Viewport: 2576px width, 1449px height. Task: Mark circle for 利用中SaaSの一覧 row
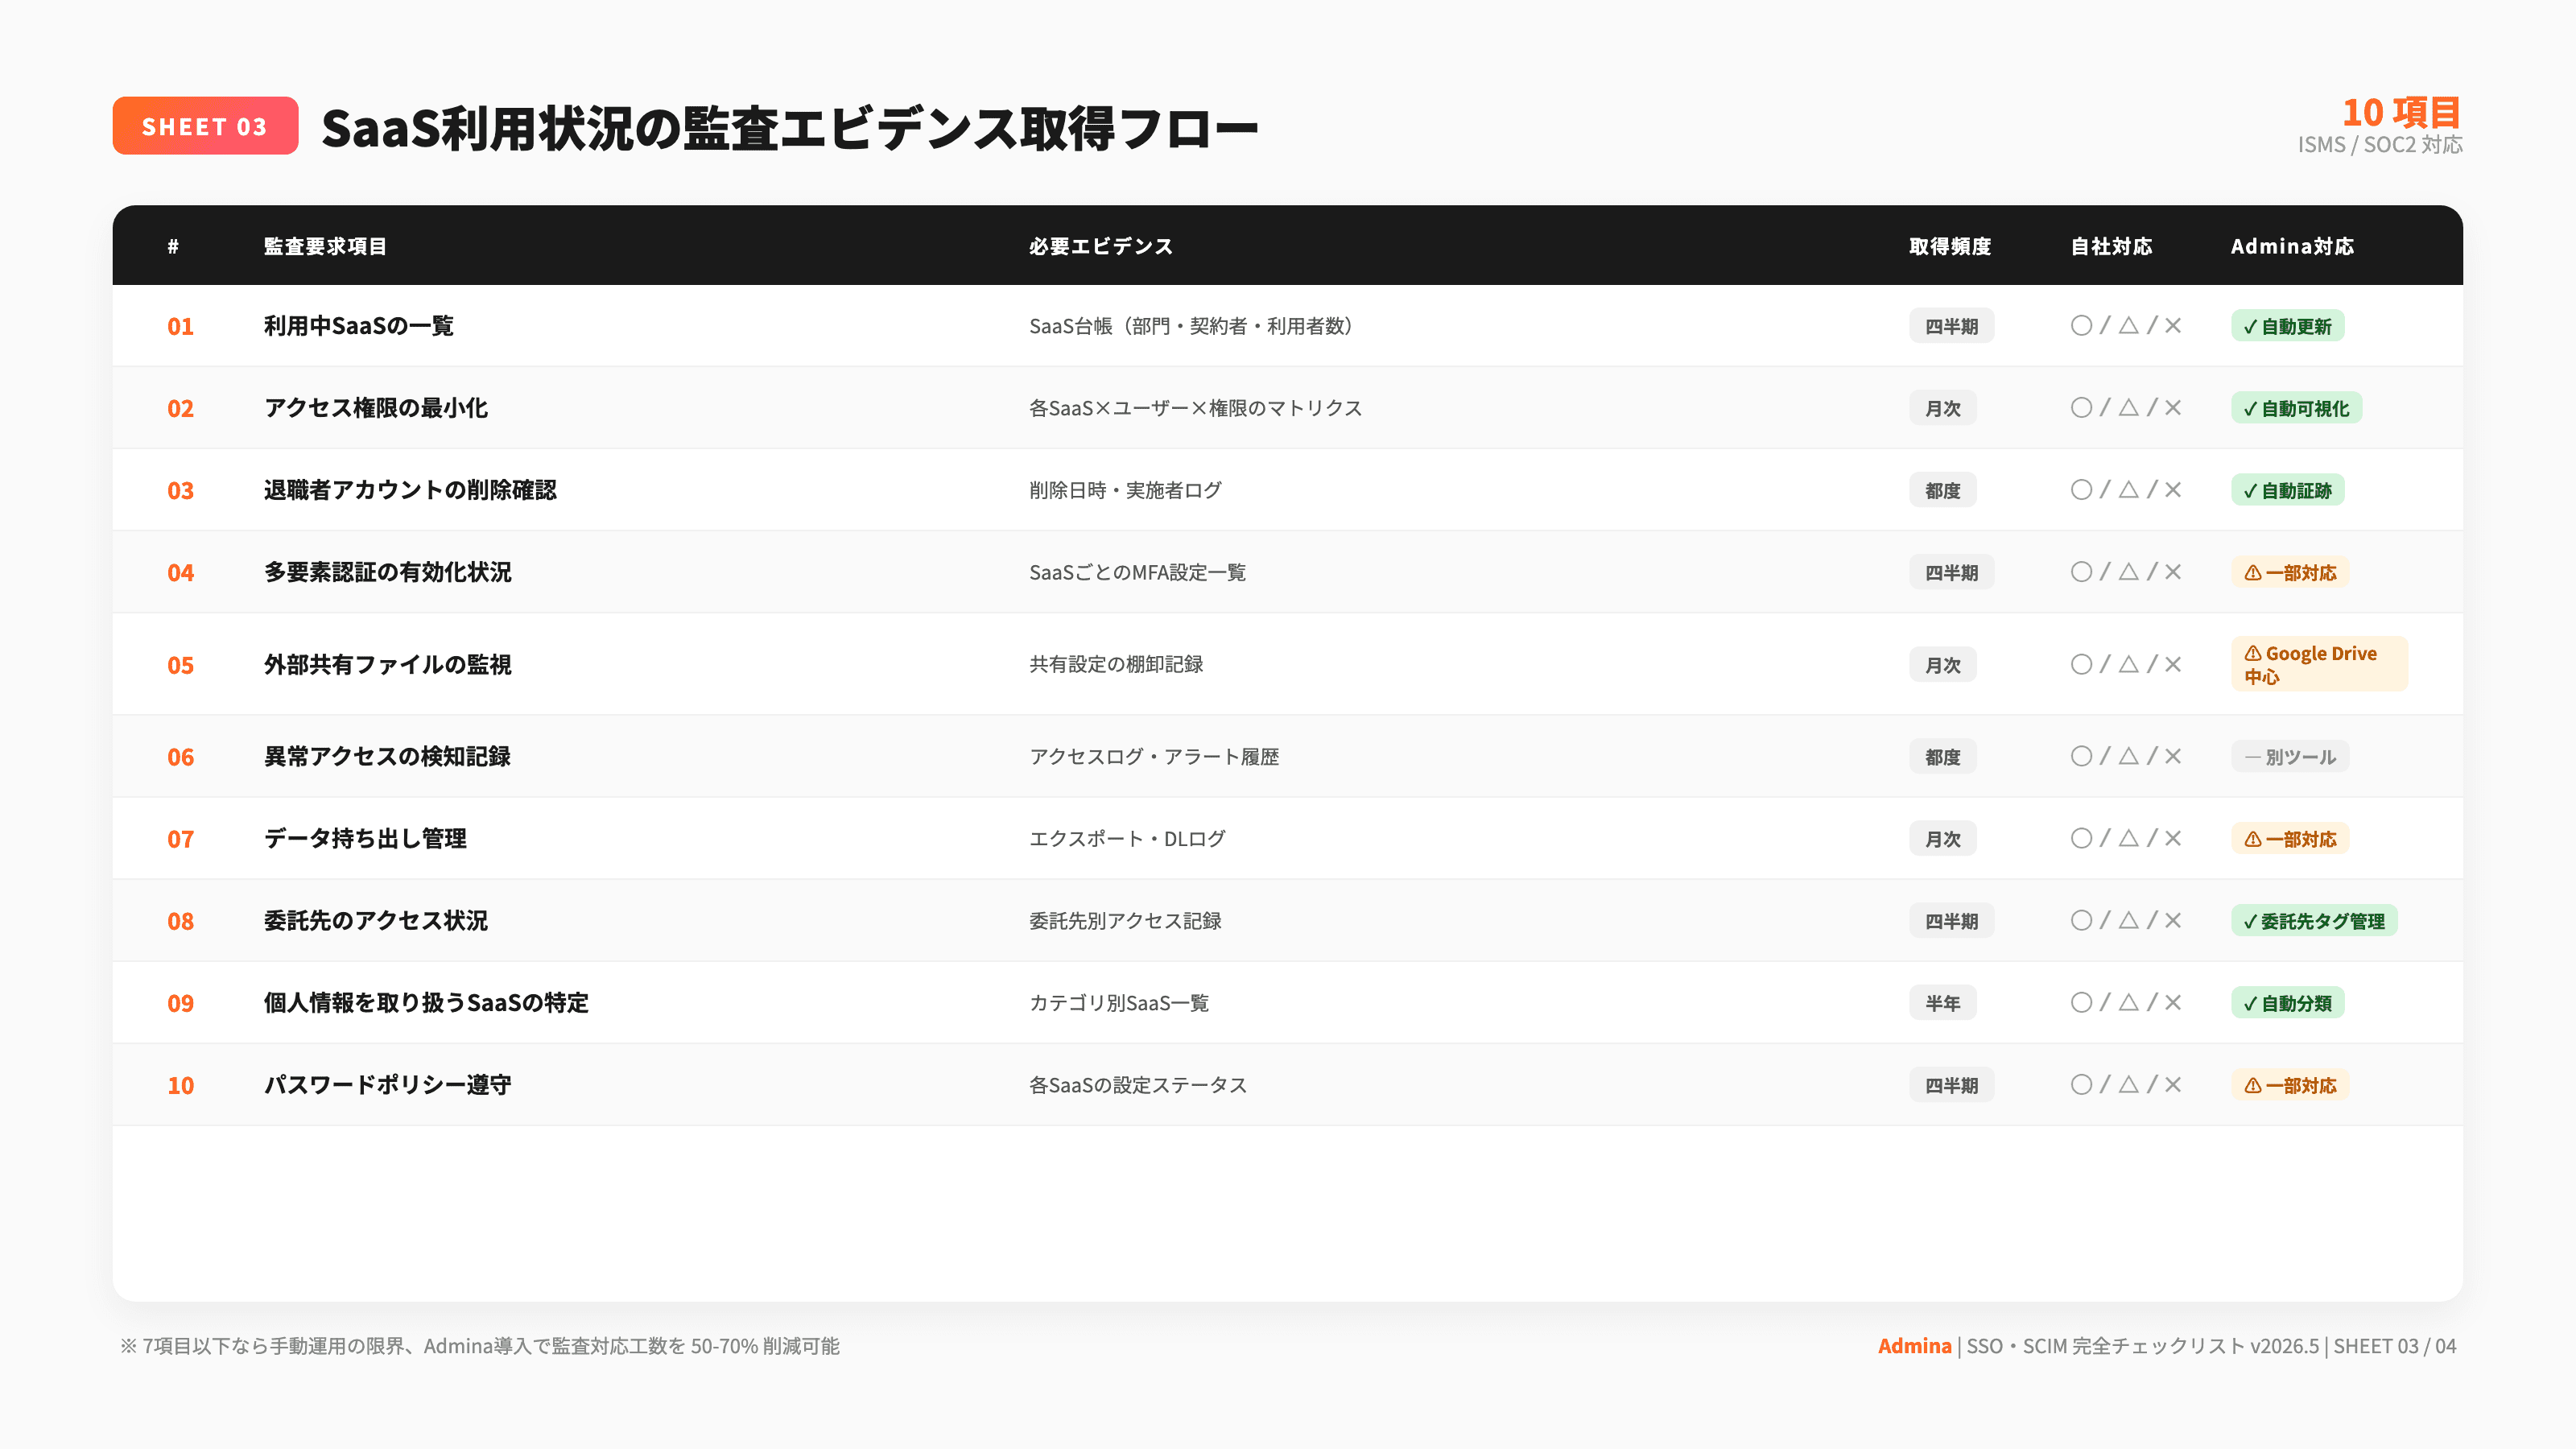click(2081, 325)
